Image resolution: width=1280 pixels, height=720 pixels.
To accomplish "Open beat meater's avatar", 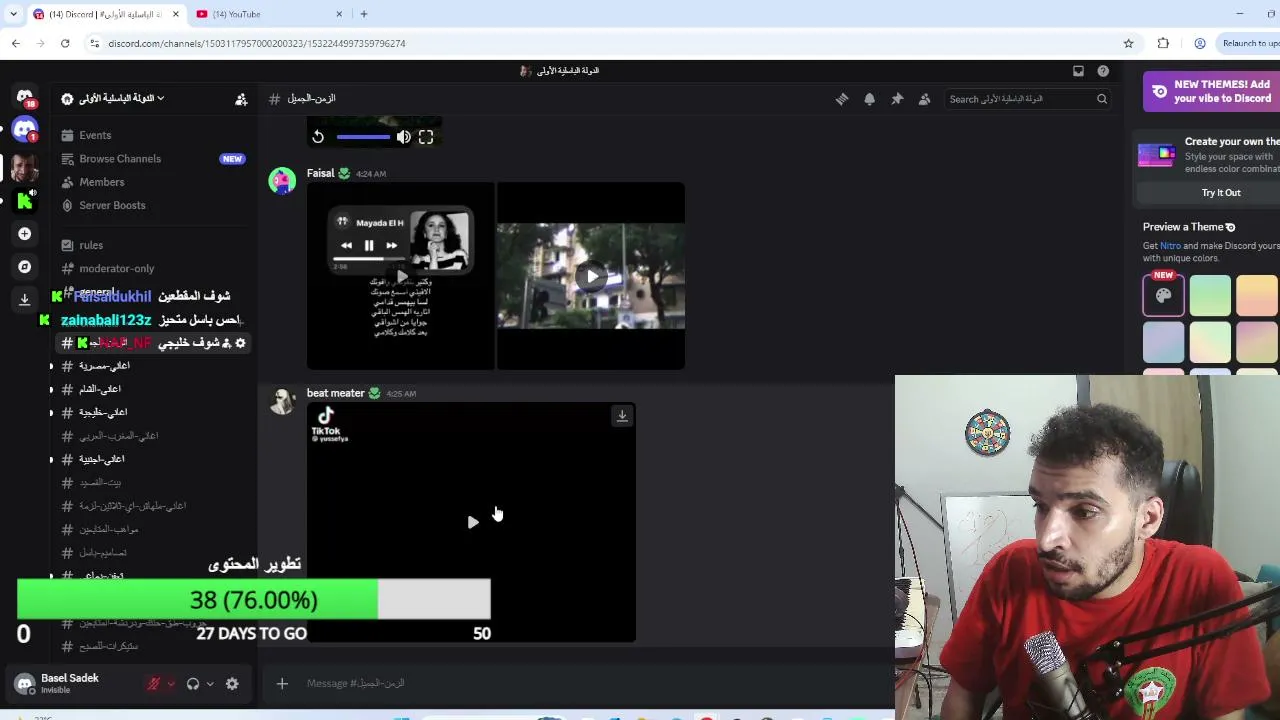I will 282,401.
